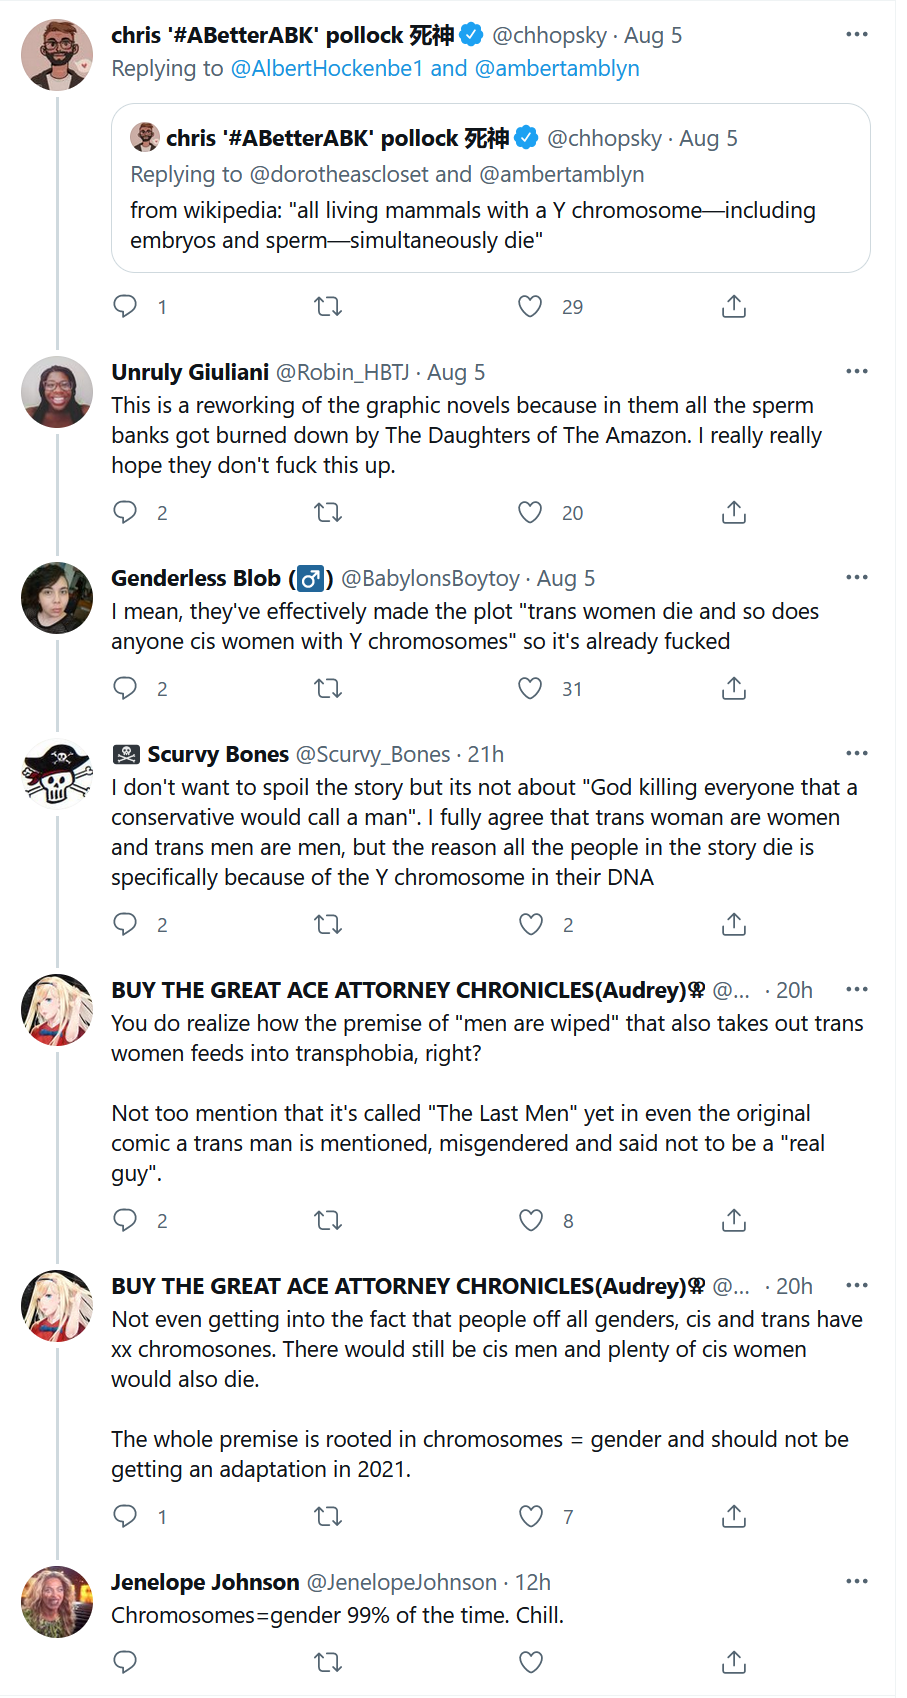Screen dimensions: 907x1698
Task: Retweet Genderless Blob's tweet
Action: [x=328, y=689]
